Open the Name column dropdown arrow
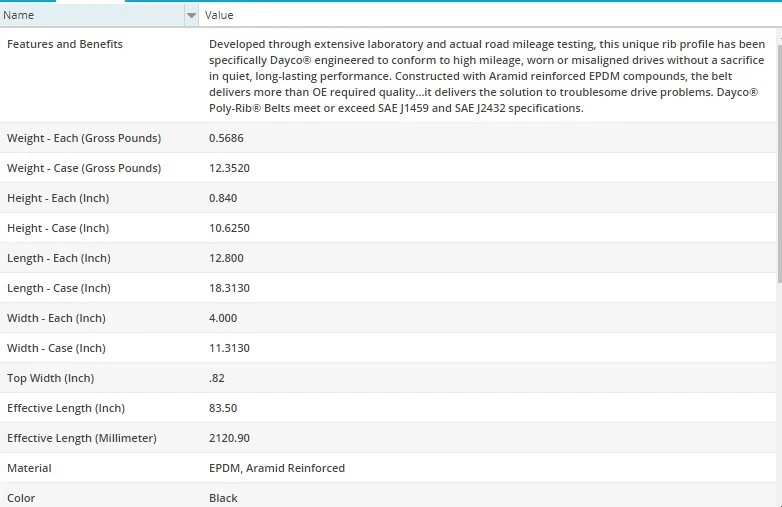Image resolution: width=782 pixels, height=507 pixels. [191, 15]
